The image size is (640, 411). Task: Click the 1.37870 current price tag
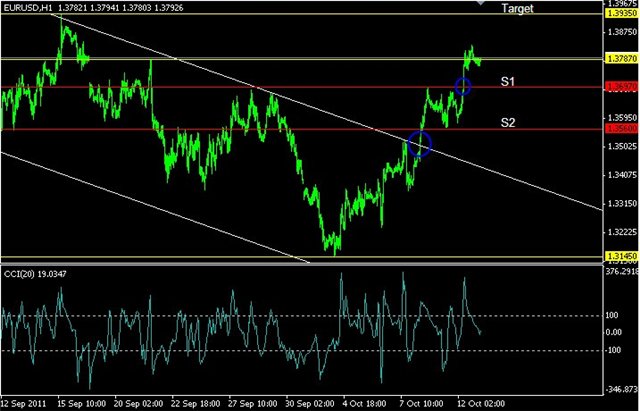point(621,60)
